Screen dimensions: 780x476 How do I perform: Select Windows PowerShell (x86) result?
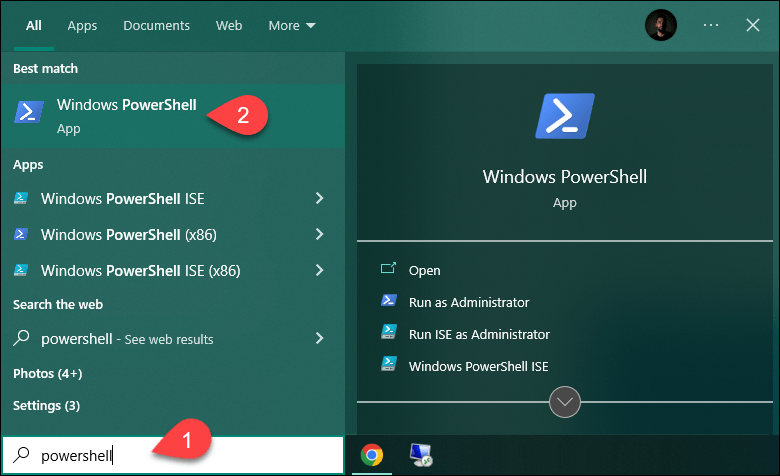click(x=173, y=234)
